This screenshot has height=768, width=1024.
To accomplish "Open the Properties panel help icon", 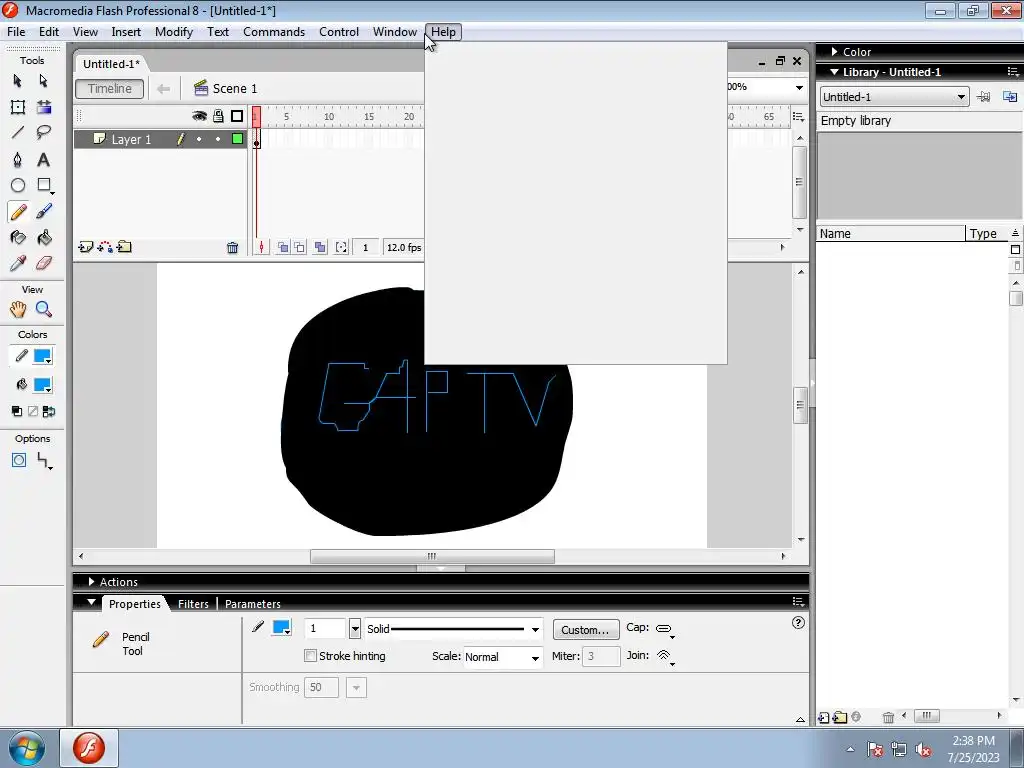I will 798,622.
